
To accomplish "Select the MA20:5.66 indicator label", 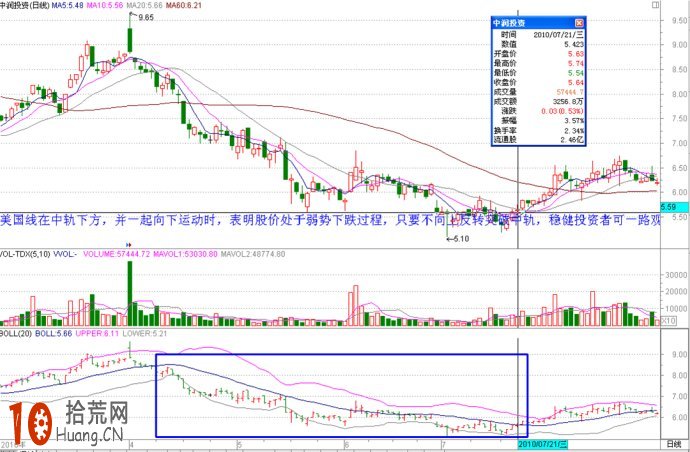I will (x=145, y=5).
